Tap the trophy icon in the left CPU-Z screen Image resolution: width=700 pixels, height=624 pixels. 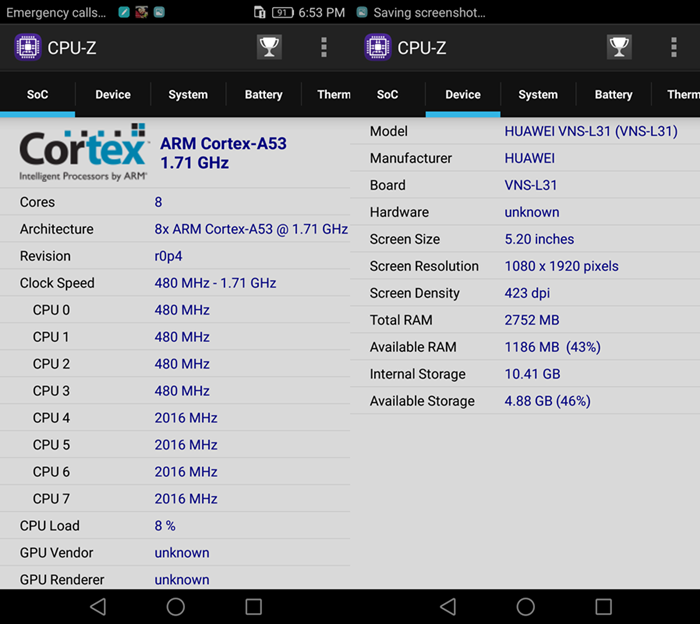click(269, 47)
